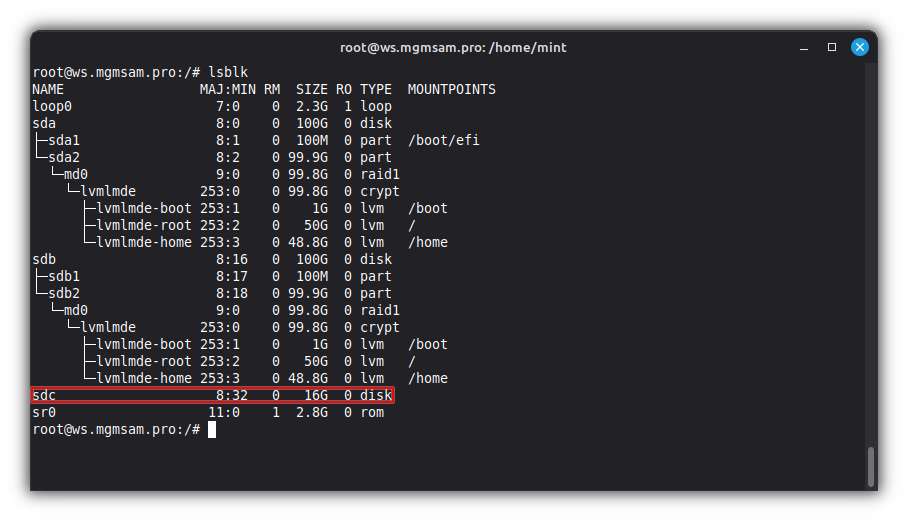Click the /boot/efi mountpoint text
Viewport: 908px width, 521px height.
443,140
